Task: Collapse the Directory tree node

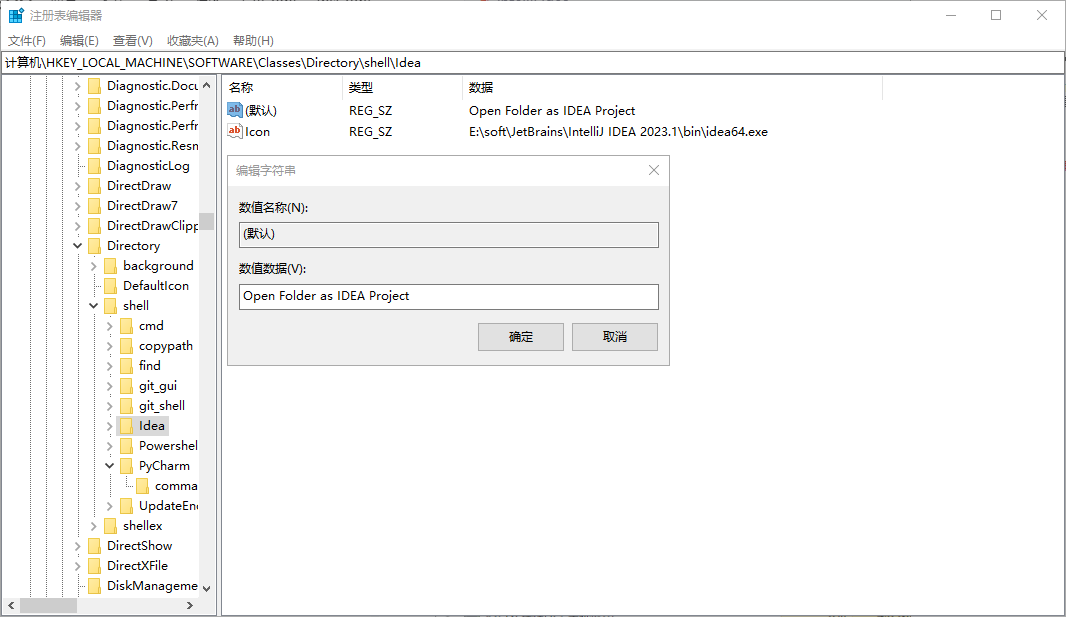Action: [78, 246]
